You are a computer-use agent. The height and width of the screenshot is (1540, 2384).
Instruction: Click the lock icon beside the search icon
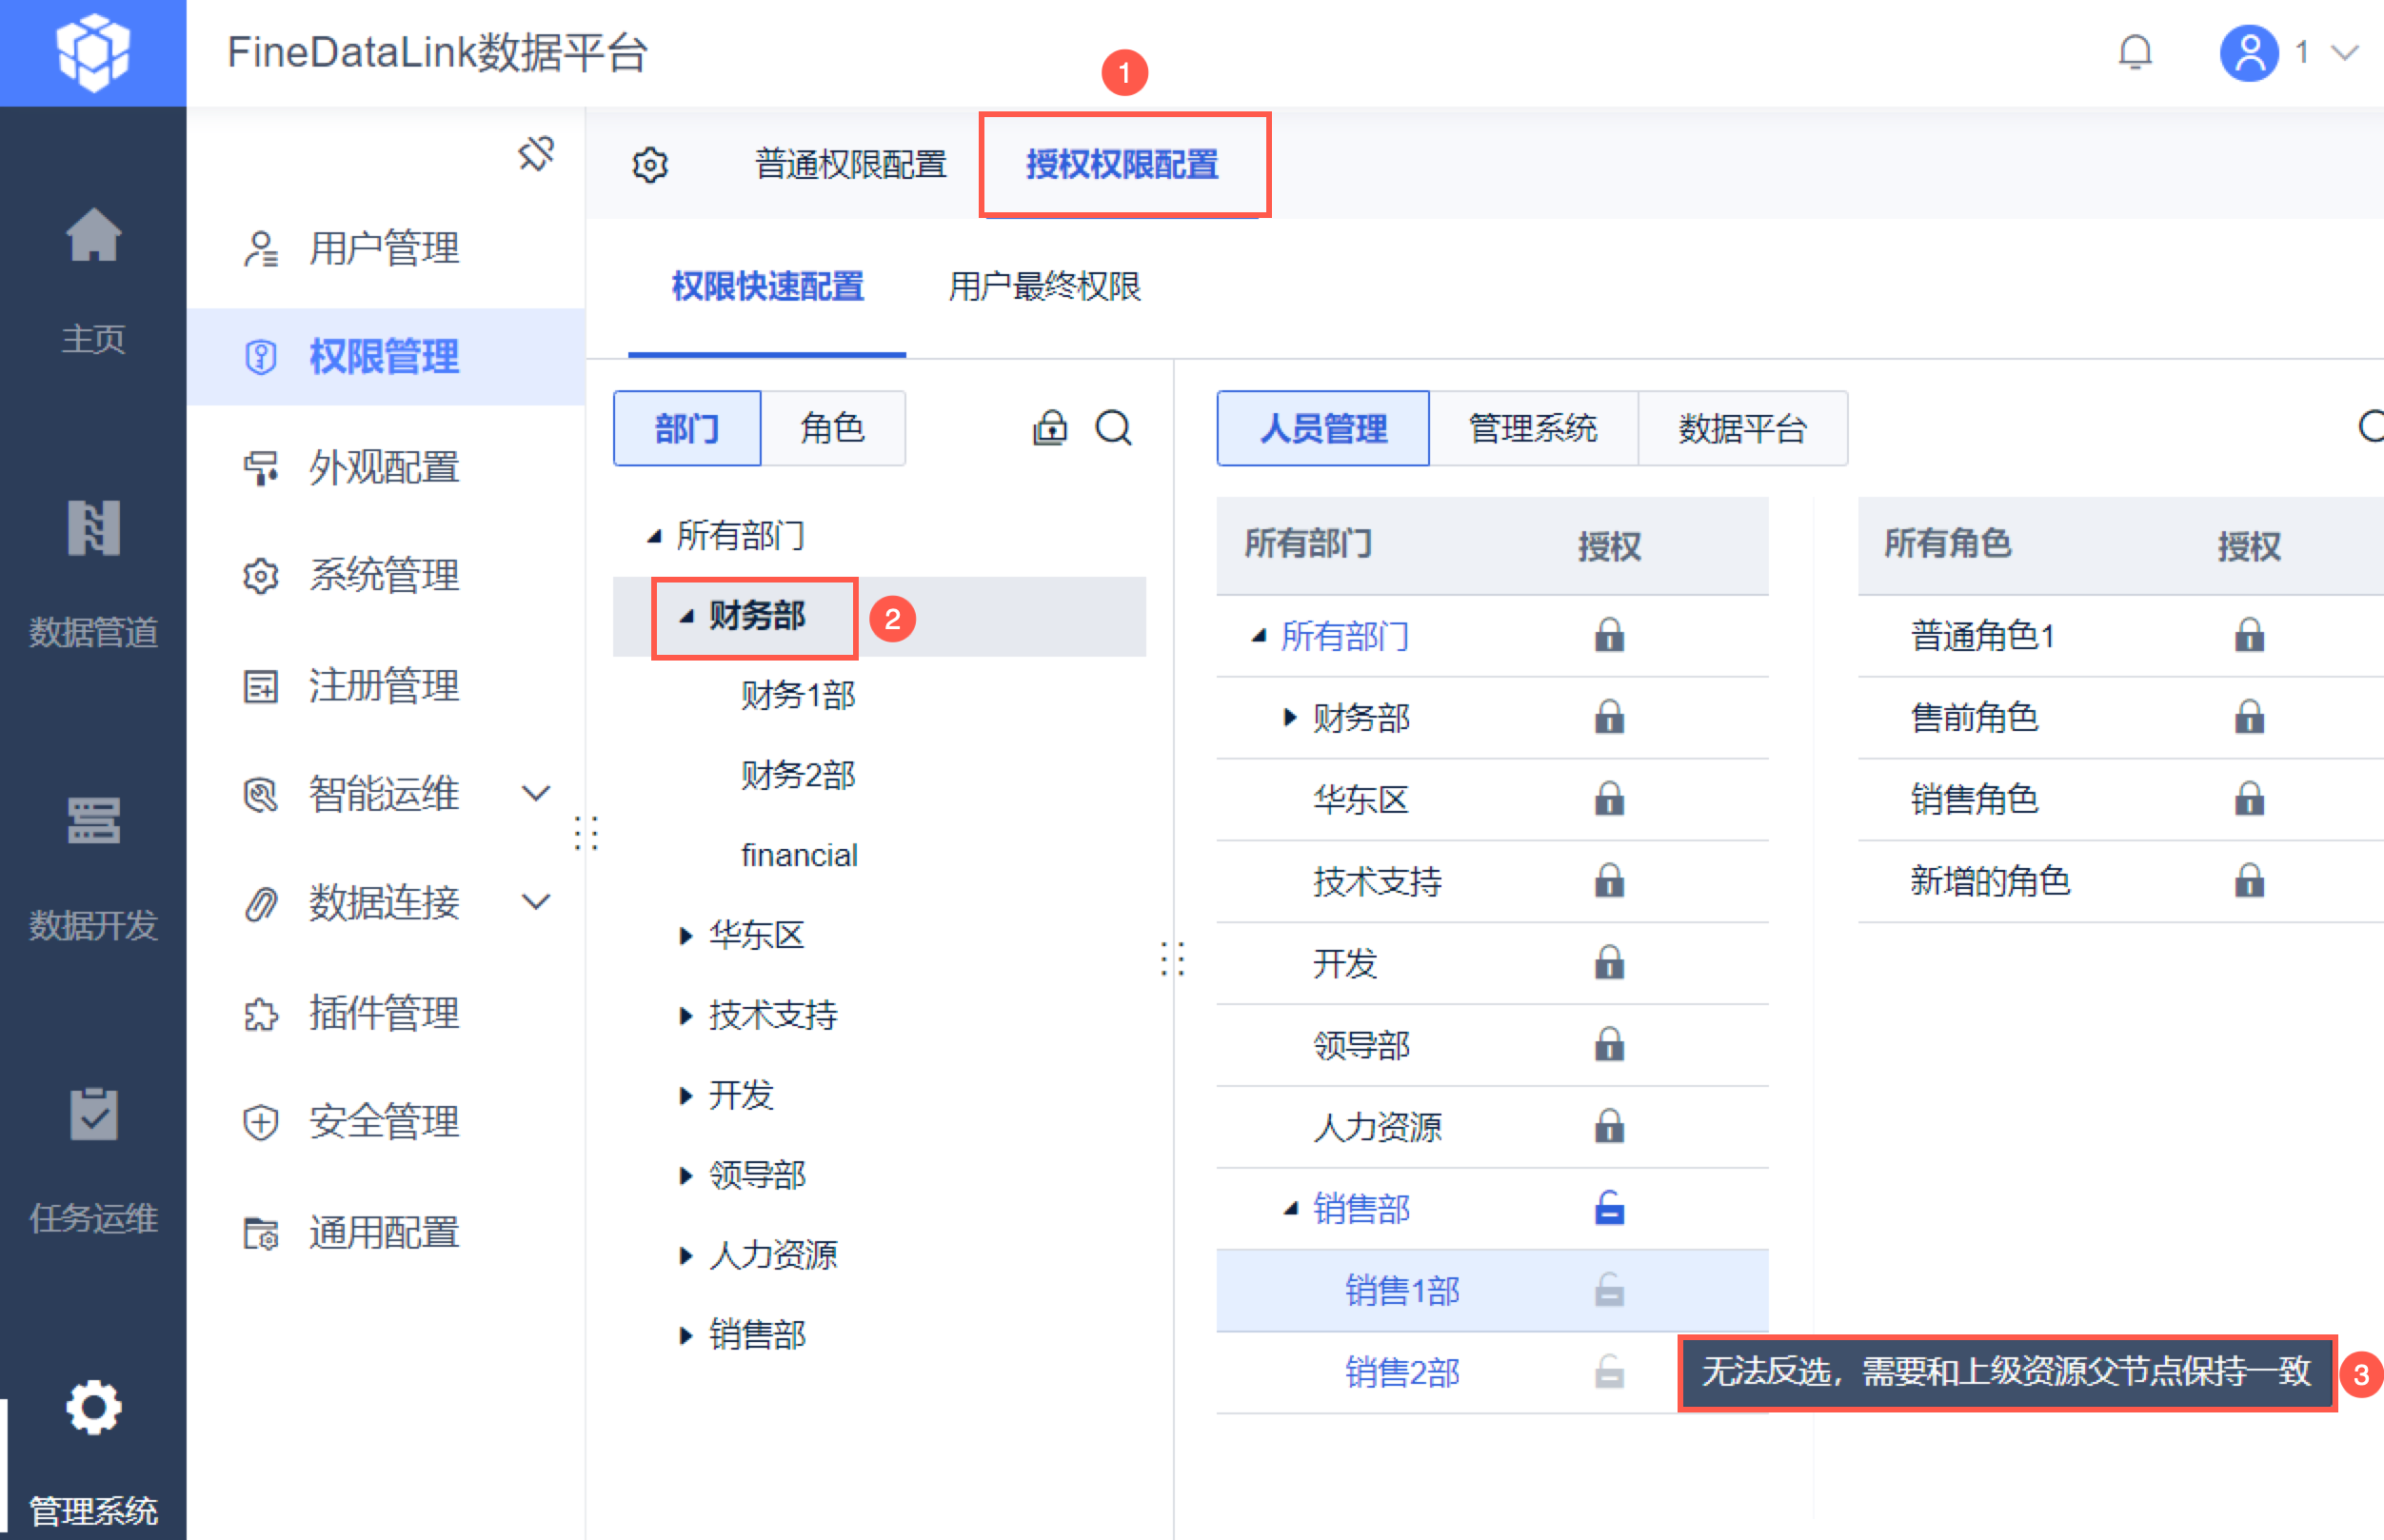coord(1049,428)
